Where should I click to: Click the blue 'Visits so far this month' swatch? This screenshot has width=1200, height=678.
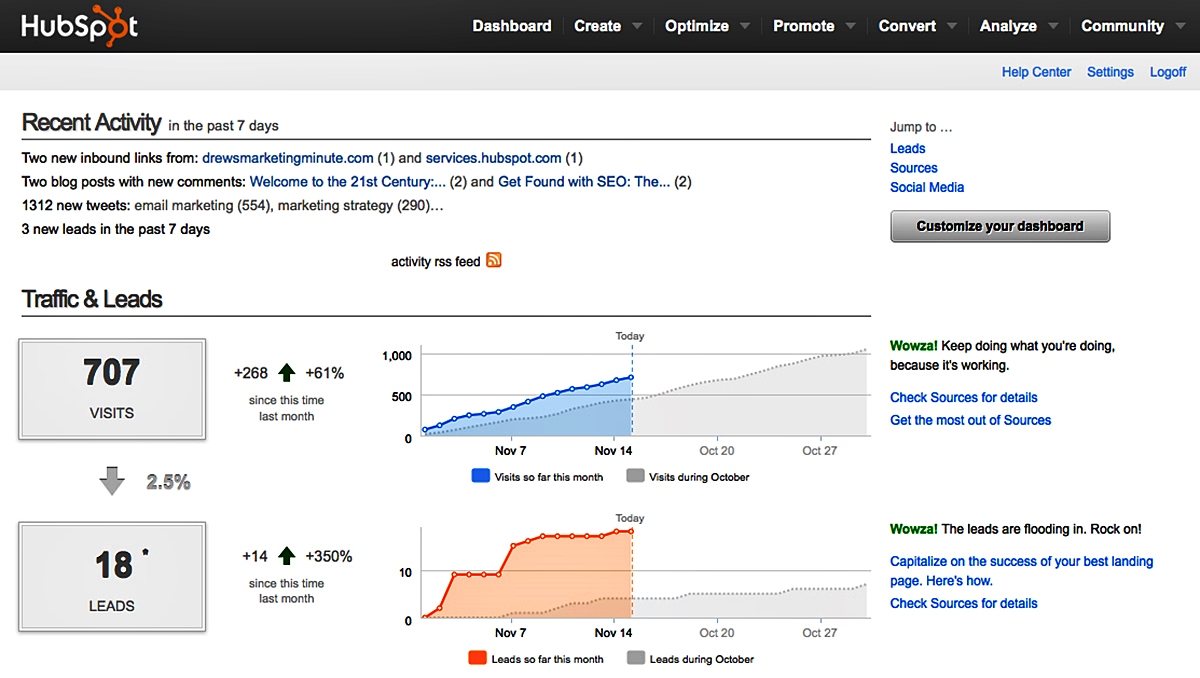click(480, 477)
